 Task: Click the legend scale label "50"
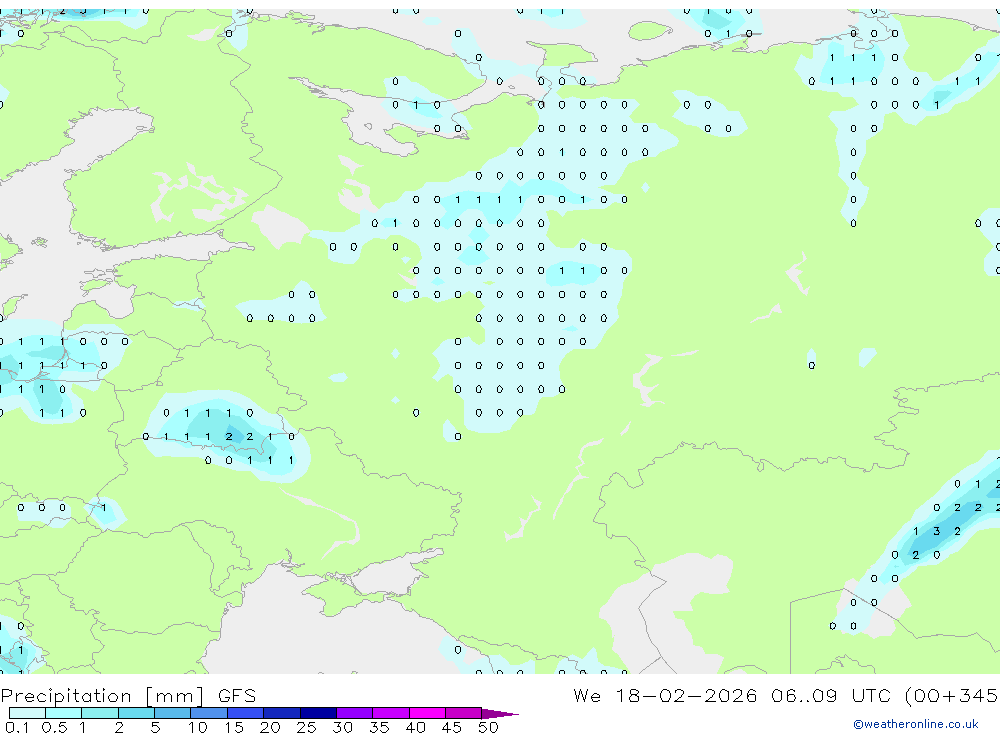pos(488,727)
